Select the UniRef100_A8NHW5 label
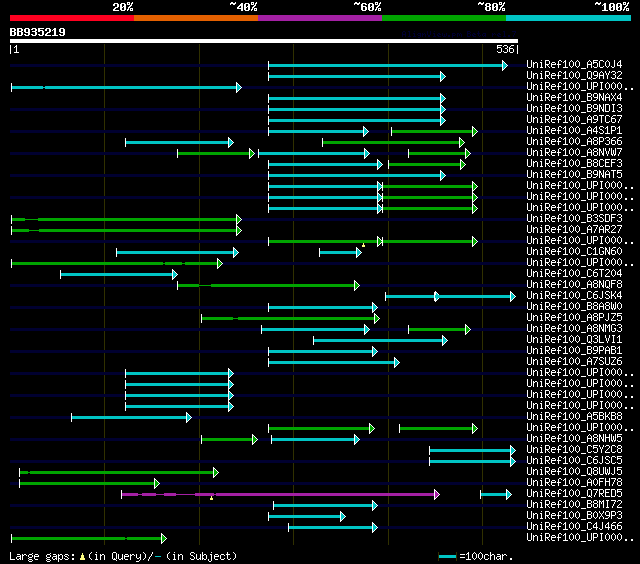The image size is (640, 564). point(574,439)
